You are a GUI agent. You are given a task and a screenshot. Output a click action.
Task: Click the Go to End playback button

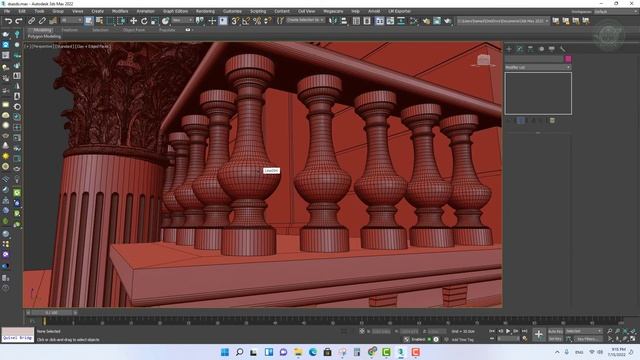pos(524,331)
